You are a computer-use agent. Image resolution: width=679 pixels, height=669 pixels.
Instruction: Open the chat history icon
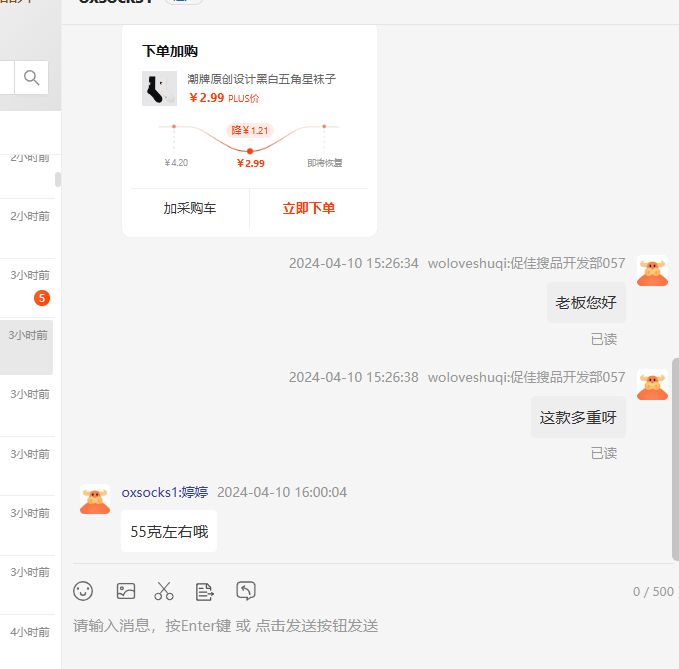click(x=246, y=591)
